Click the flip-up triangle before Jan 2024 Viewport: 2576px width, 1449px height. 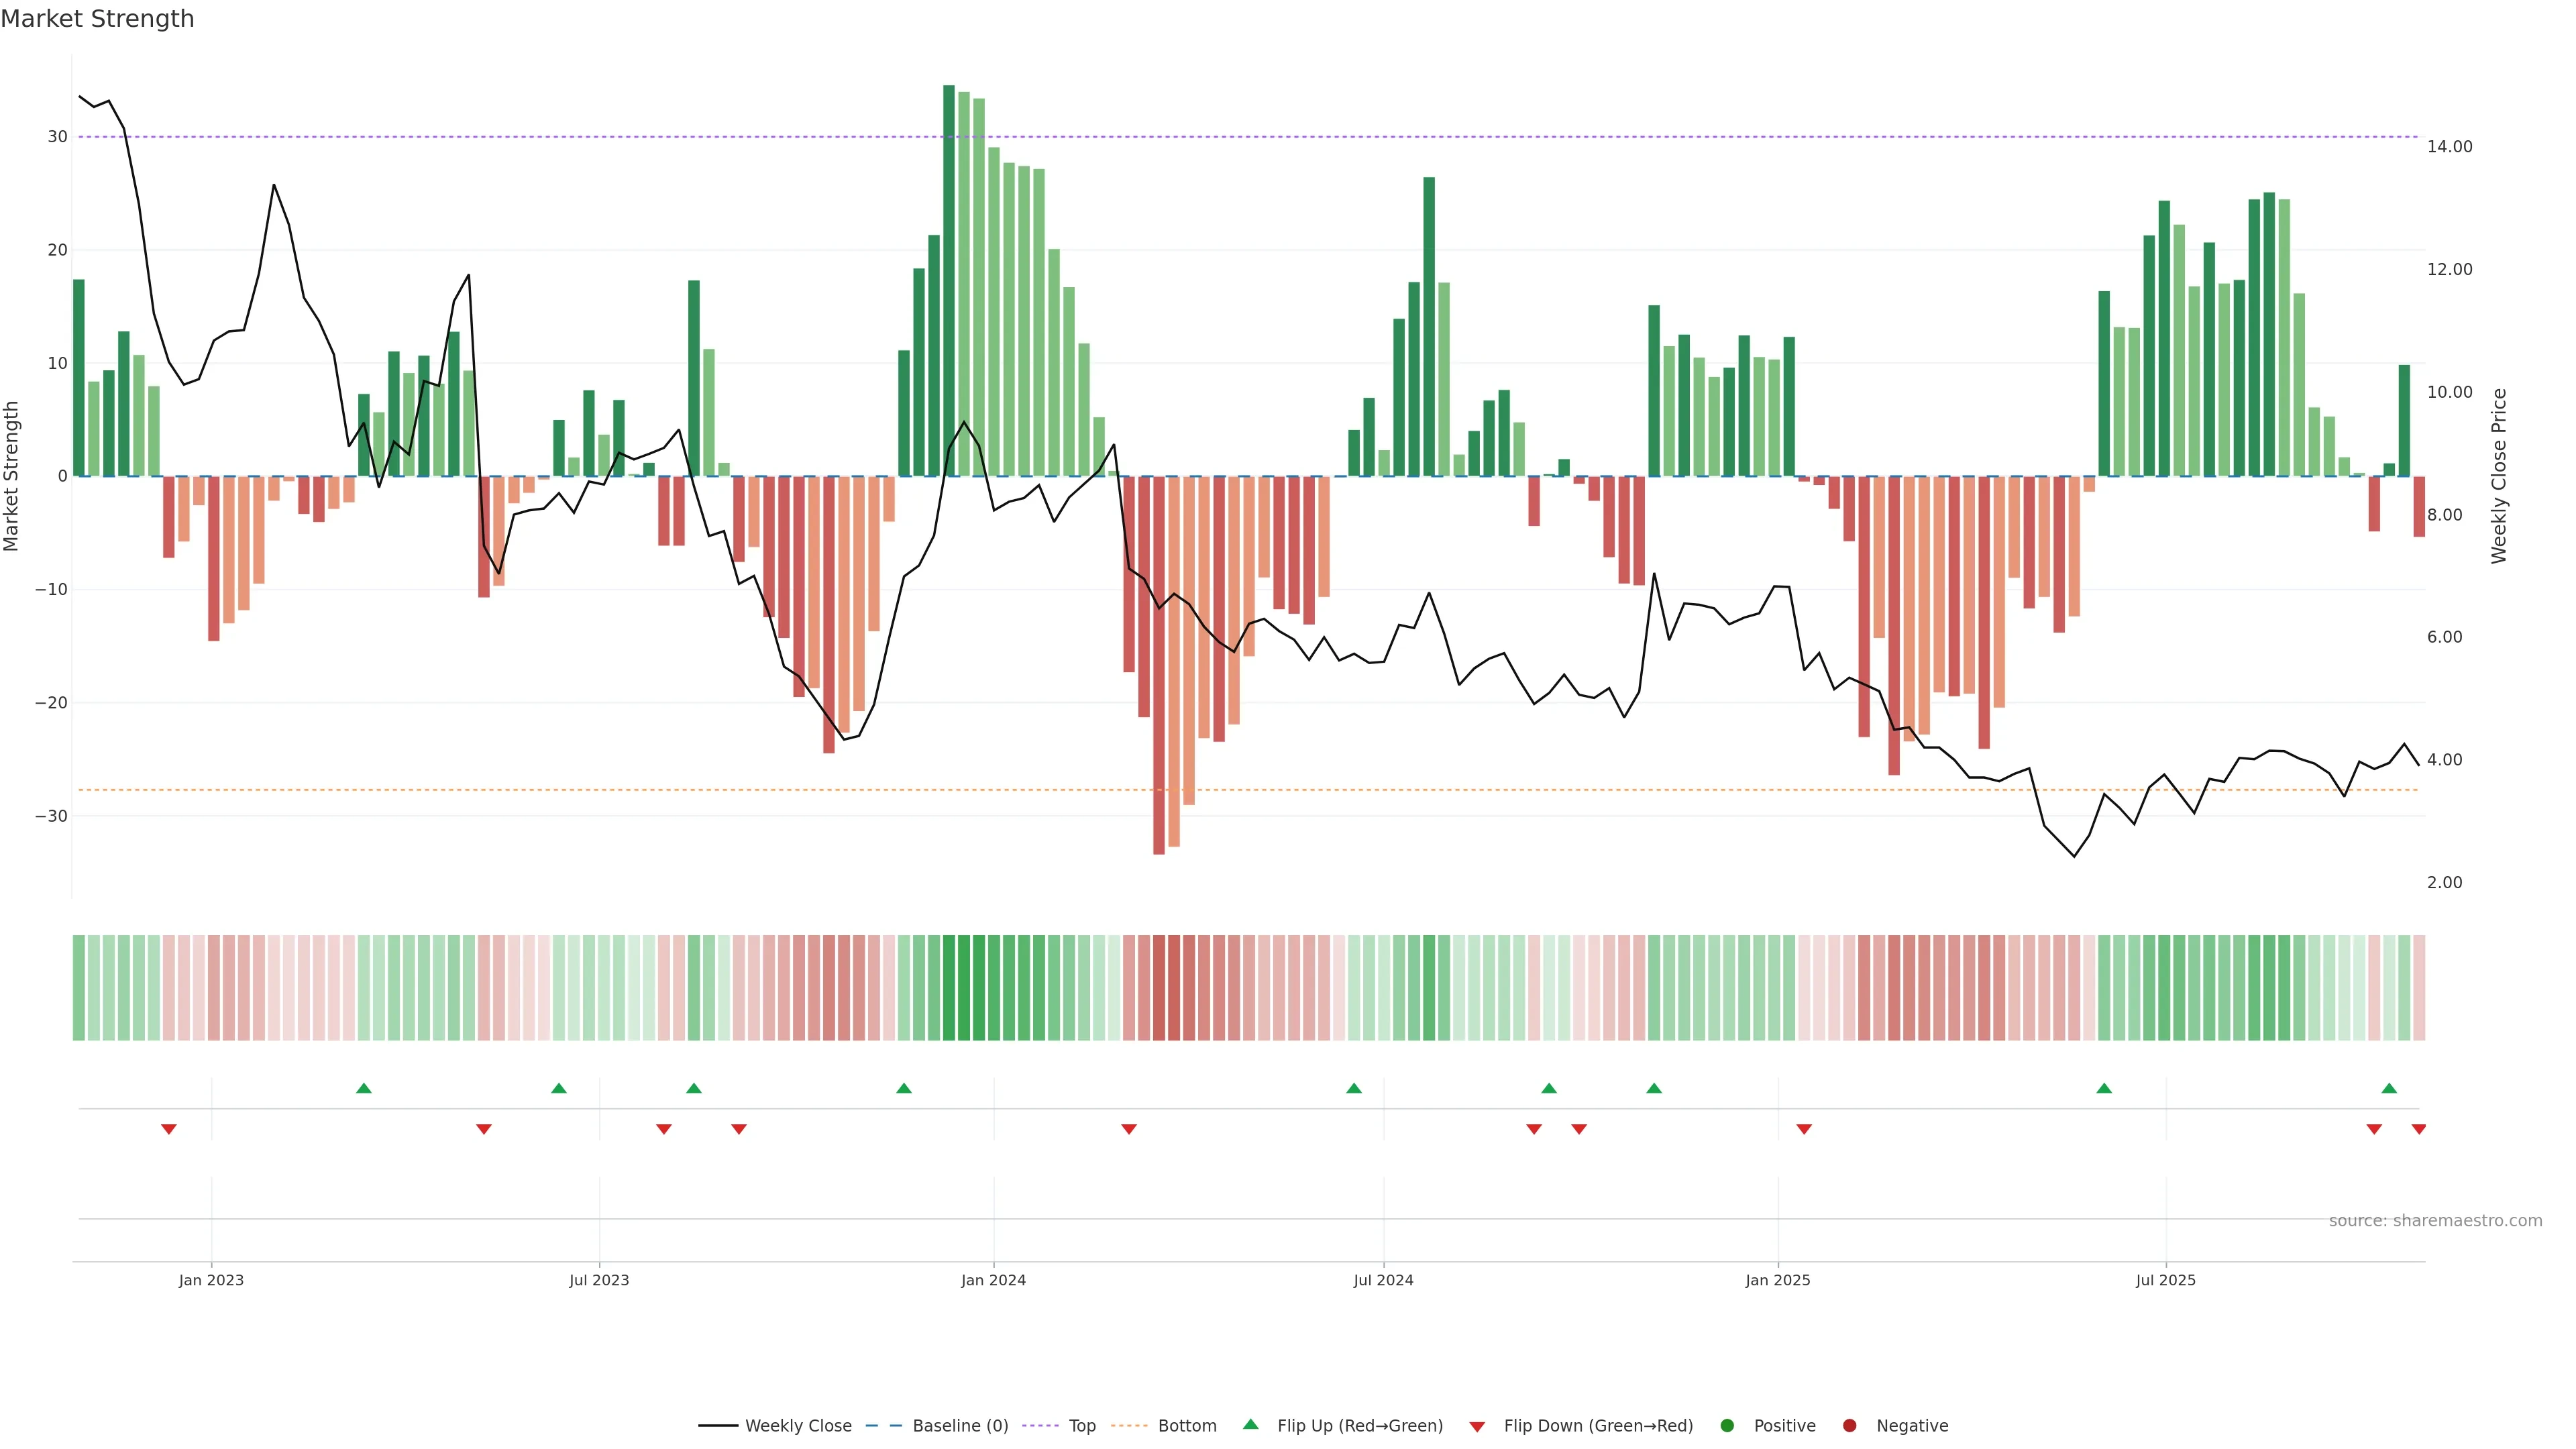pyautogui.click(x=904, y=1088)
